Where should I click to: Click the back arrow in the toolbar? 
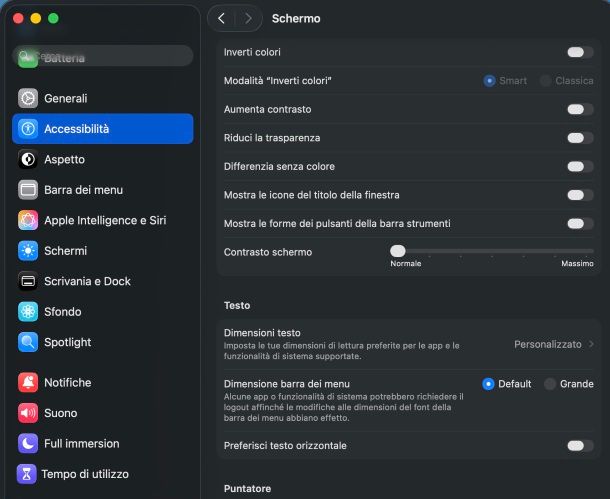click(221, 18)
